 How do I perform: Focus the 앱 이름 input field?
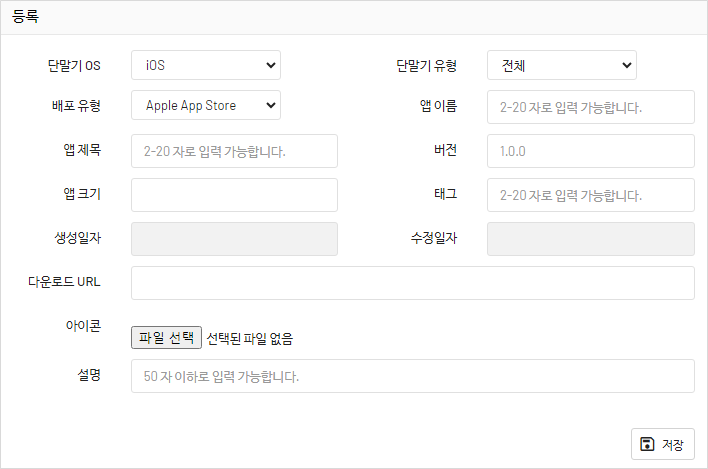click(590, 107)
